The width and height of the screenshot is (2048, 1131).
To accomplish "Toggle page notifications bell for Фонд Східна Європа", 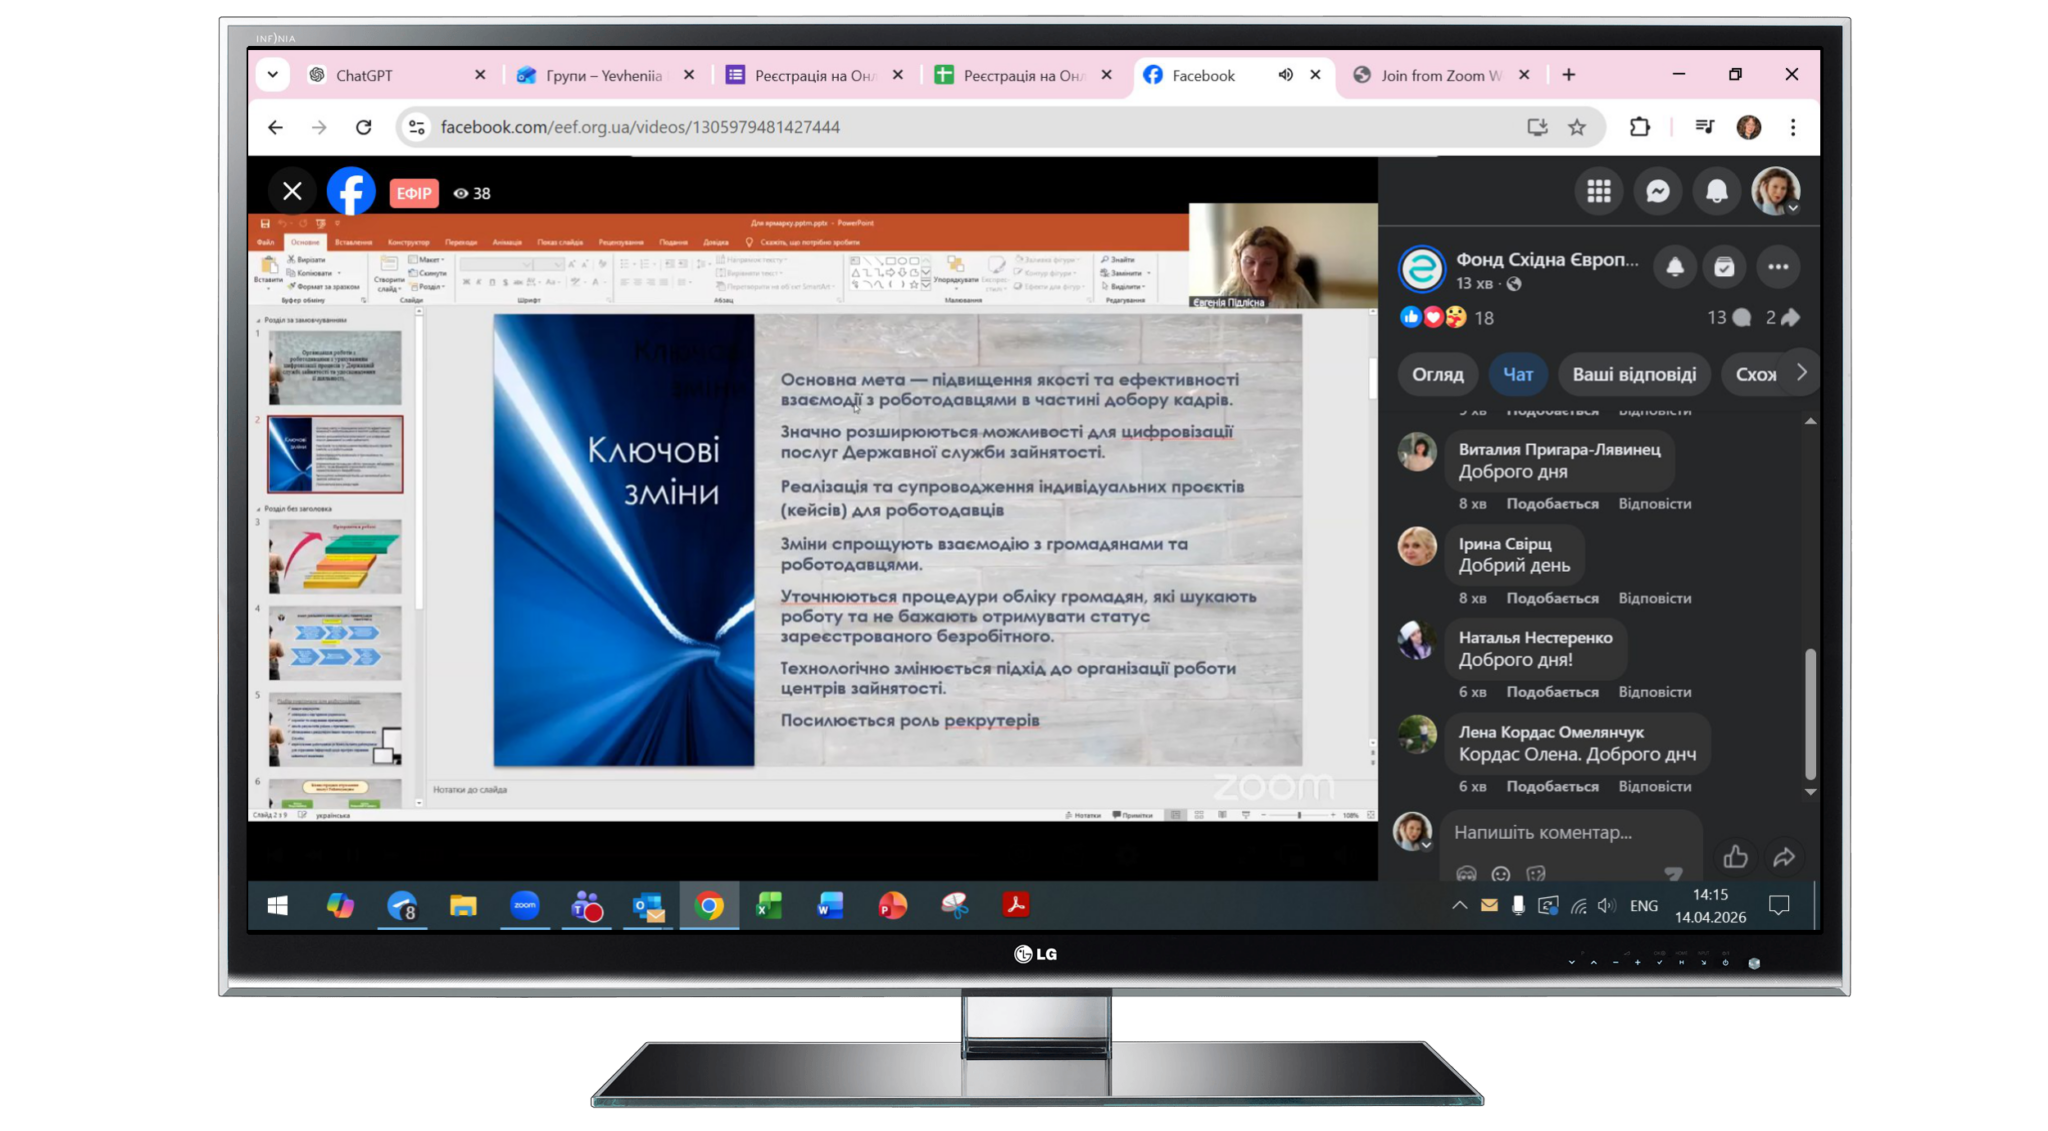I will (1675, 267).
